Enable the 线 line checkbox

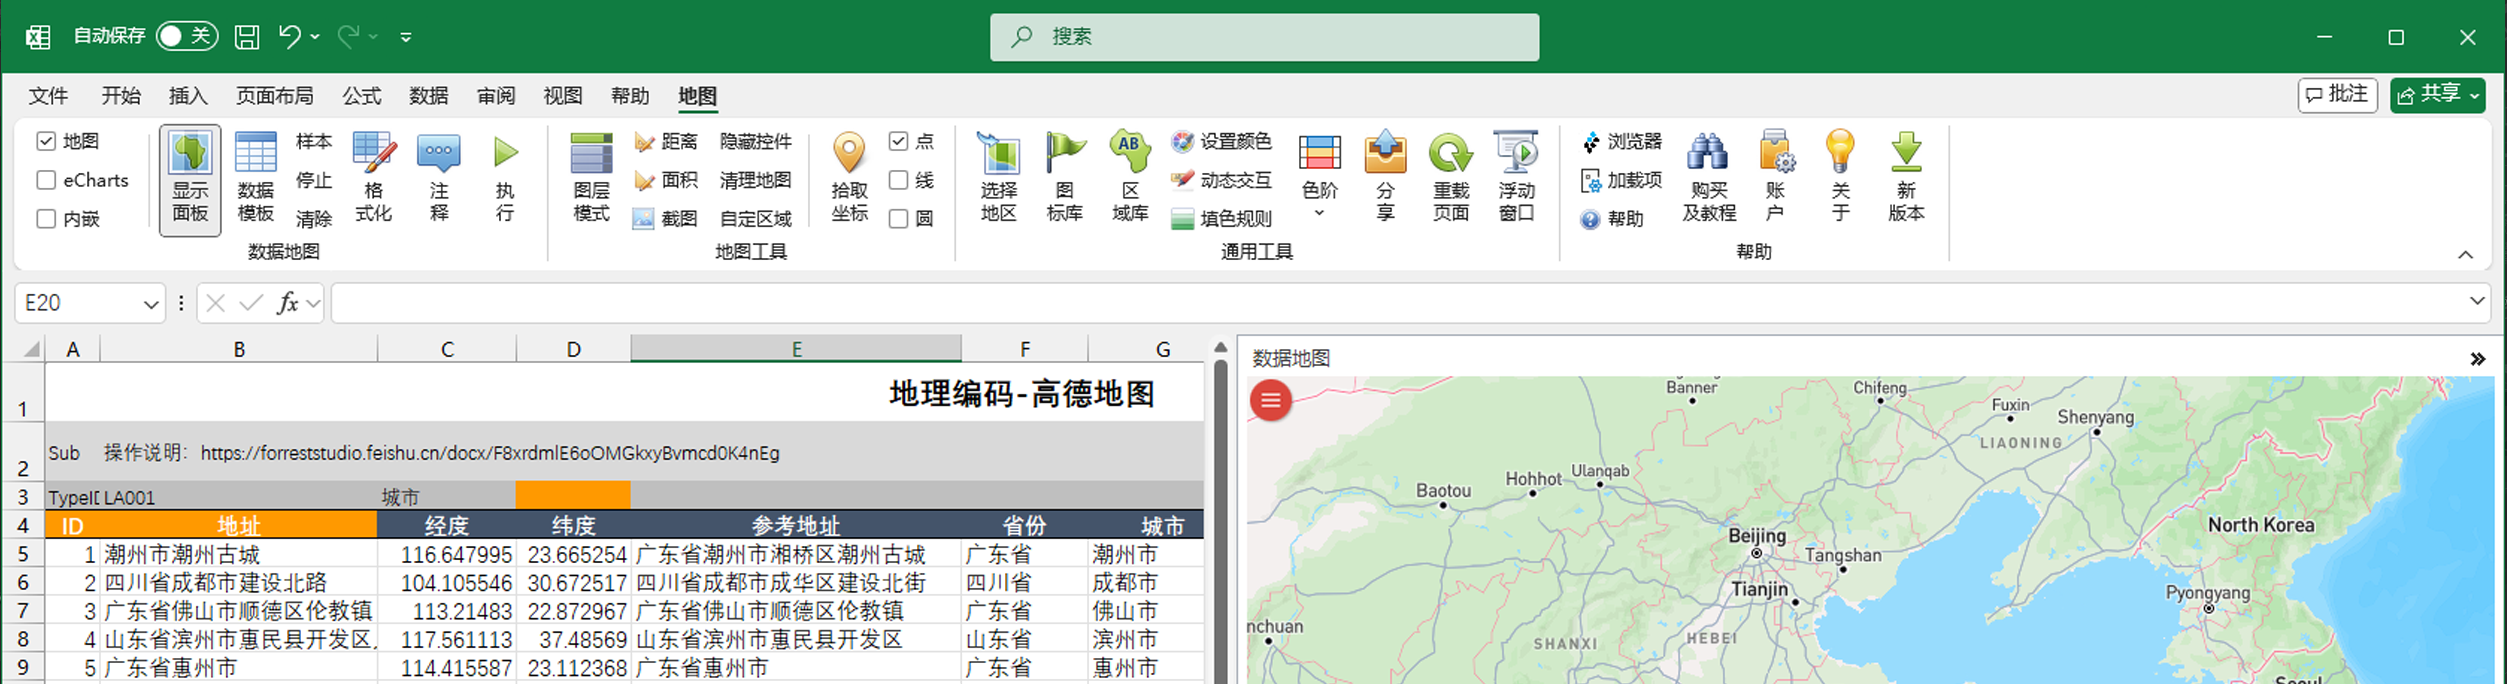point(898,180)
